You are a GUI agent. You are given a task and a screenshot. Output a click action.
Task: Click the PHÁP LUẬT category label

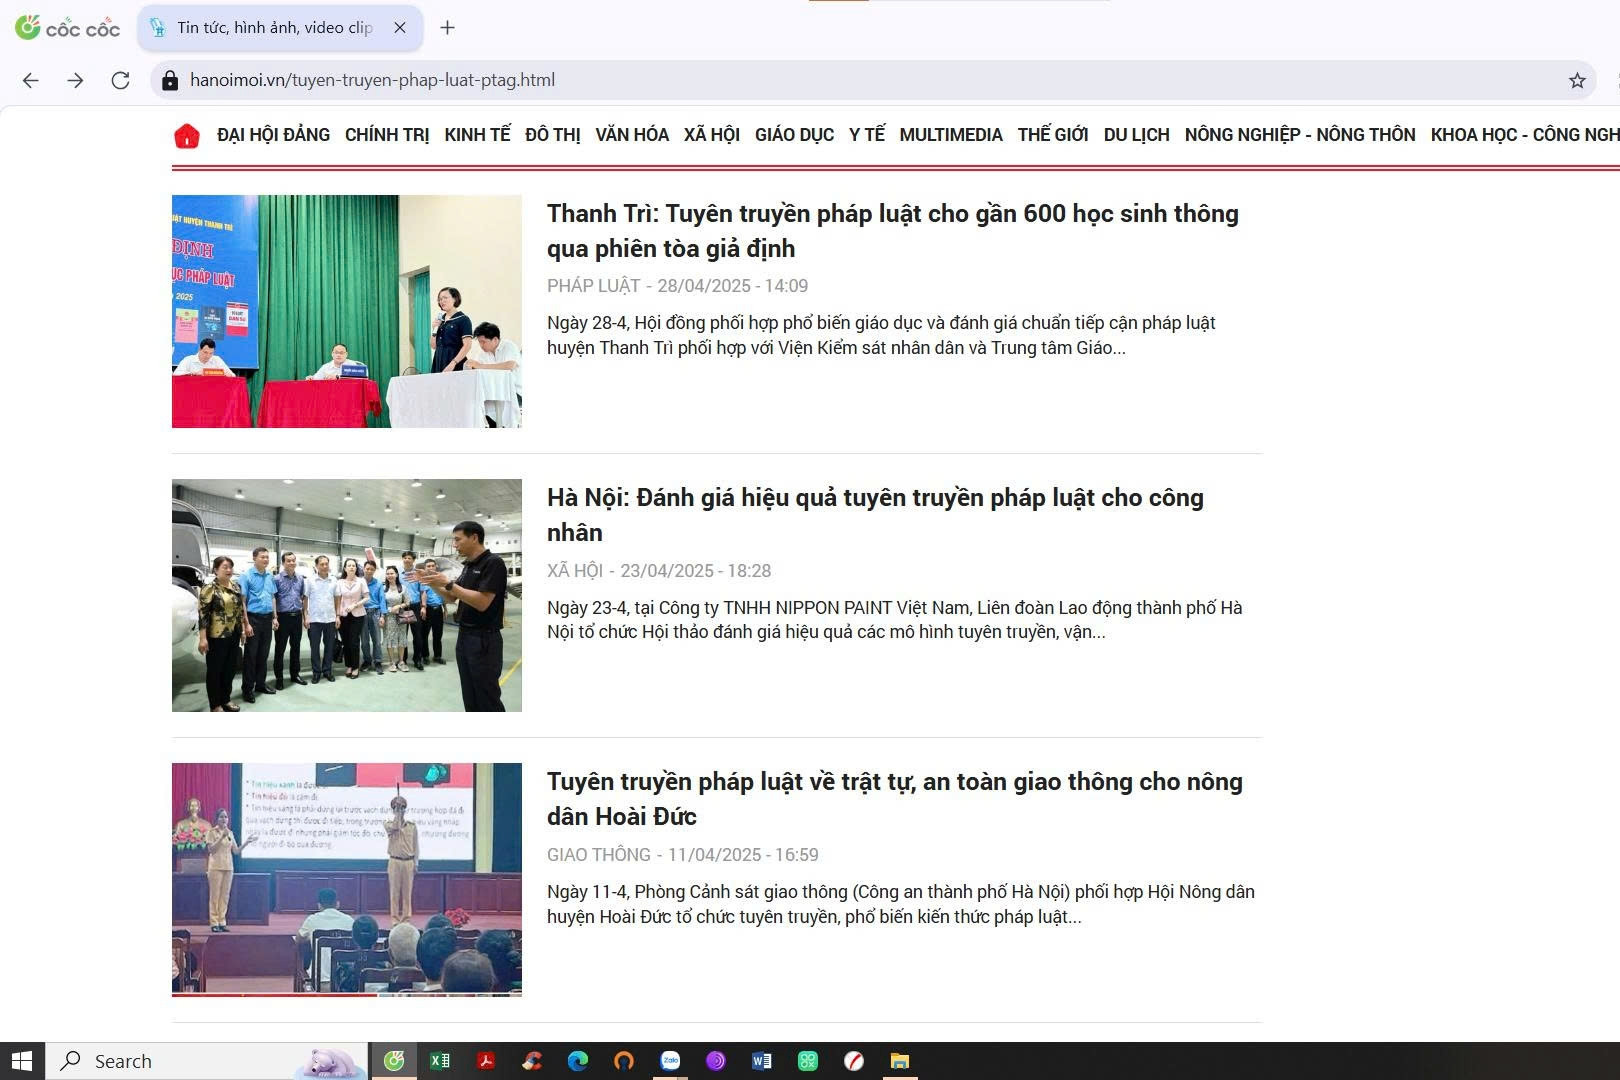[x=593, y=285]
